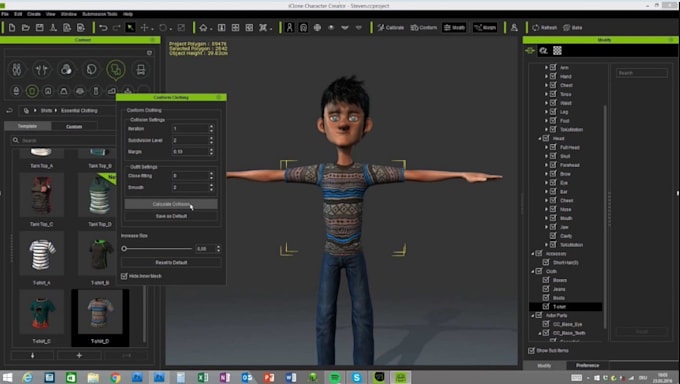Select the T-shirt_A striped thumbnail
This screenshot has width=680, height=384.
[x=42, y=254]
